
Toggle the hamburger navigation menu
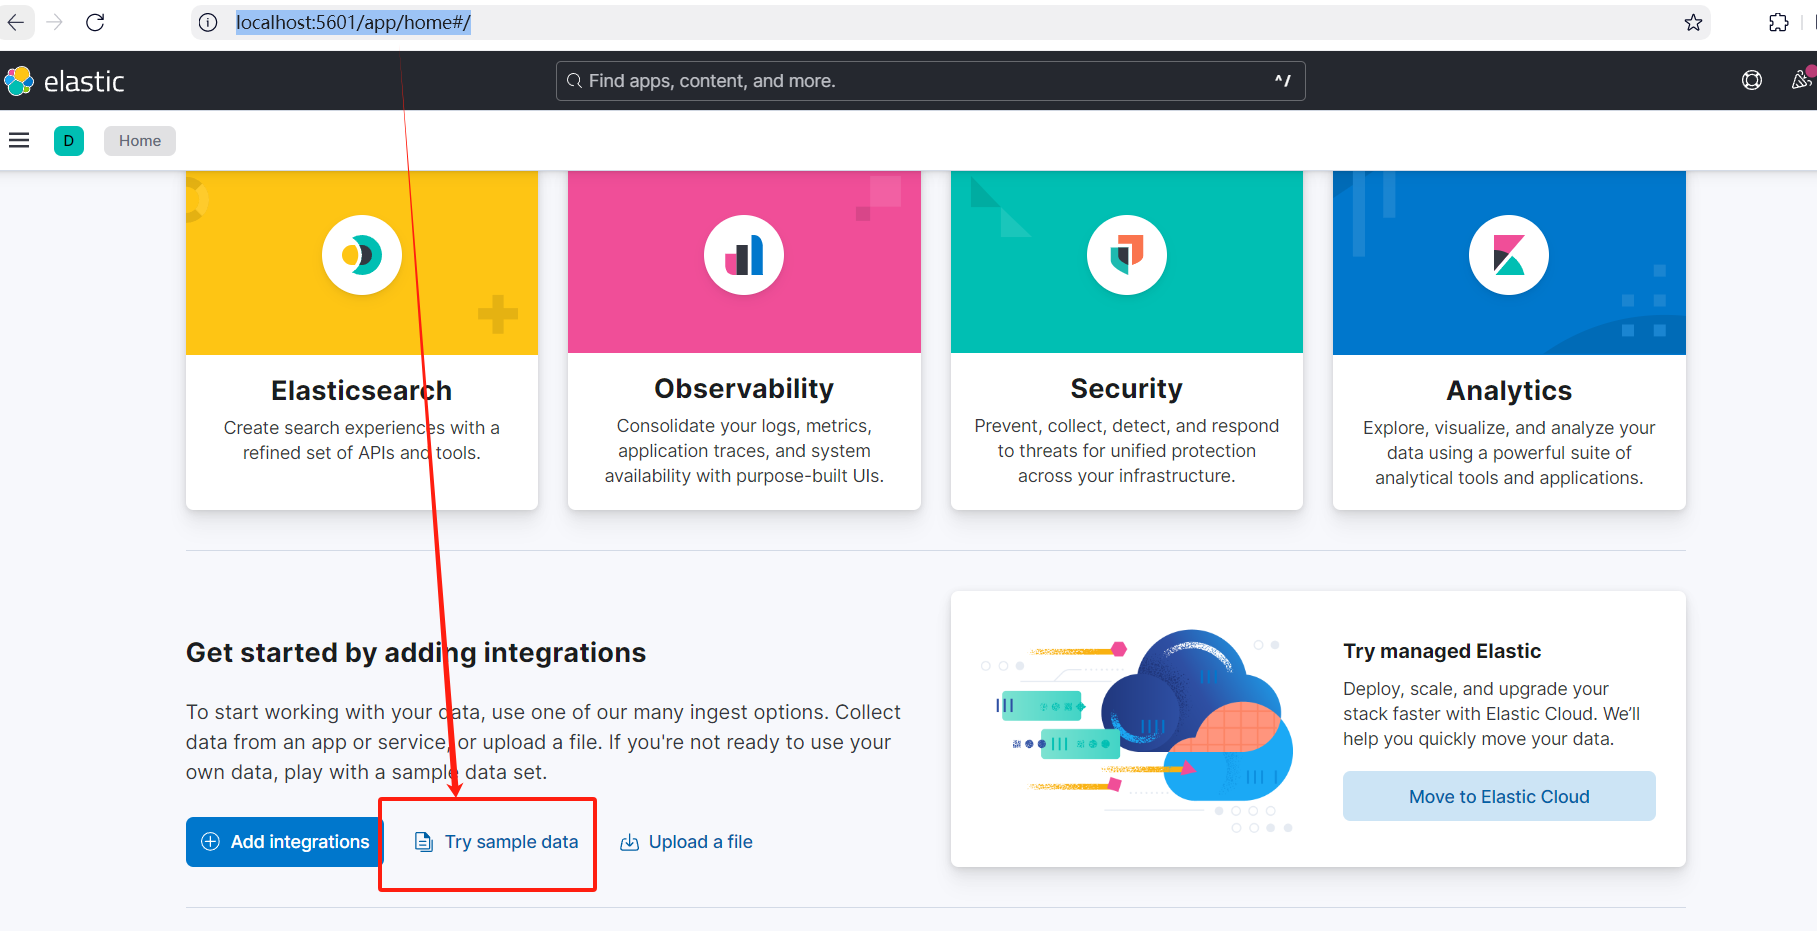pyautogui.click(x=19, y=140)
